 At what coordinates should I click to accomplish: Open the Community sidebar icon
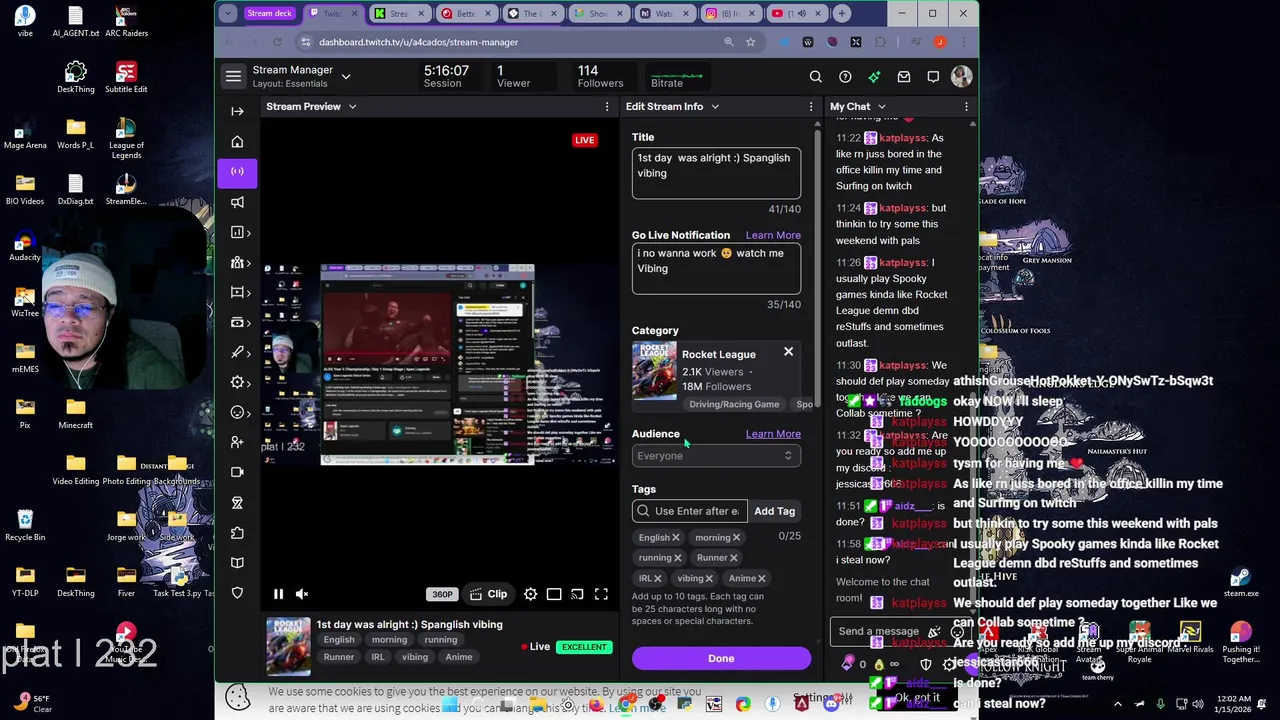click(x=237, y=262)
